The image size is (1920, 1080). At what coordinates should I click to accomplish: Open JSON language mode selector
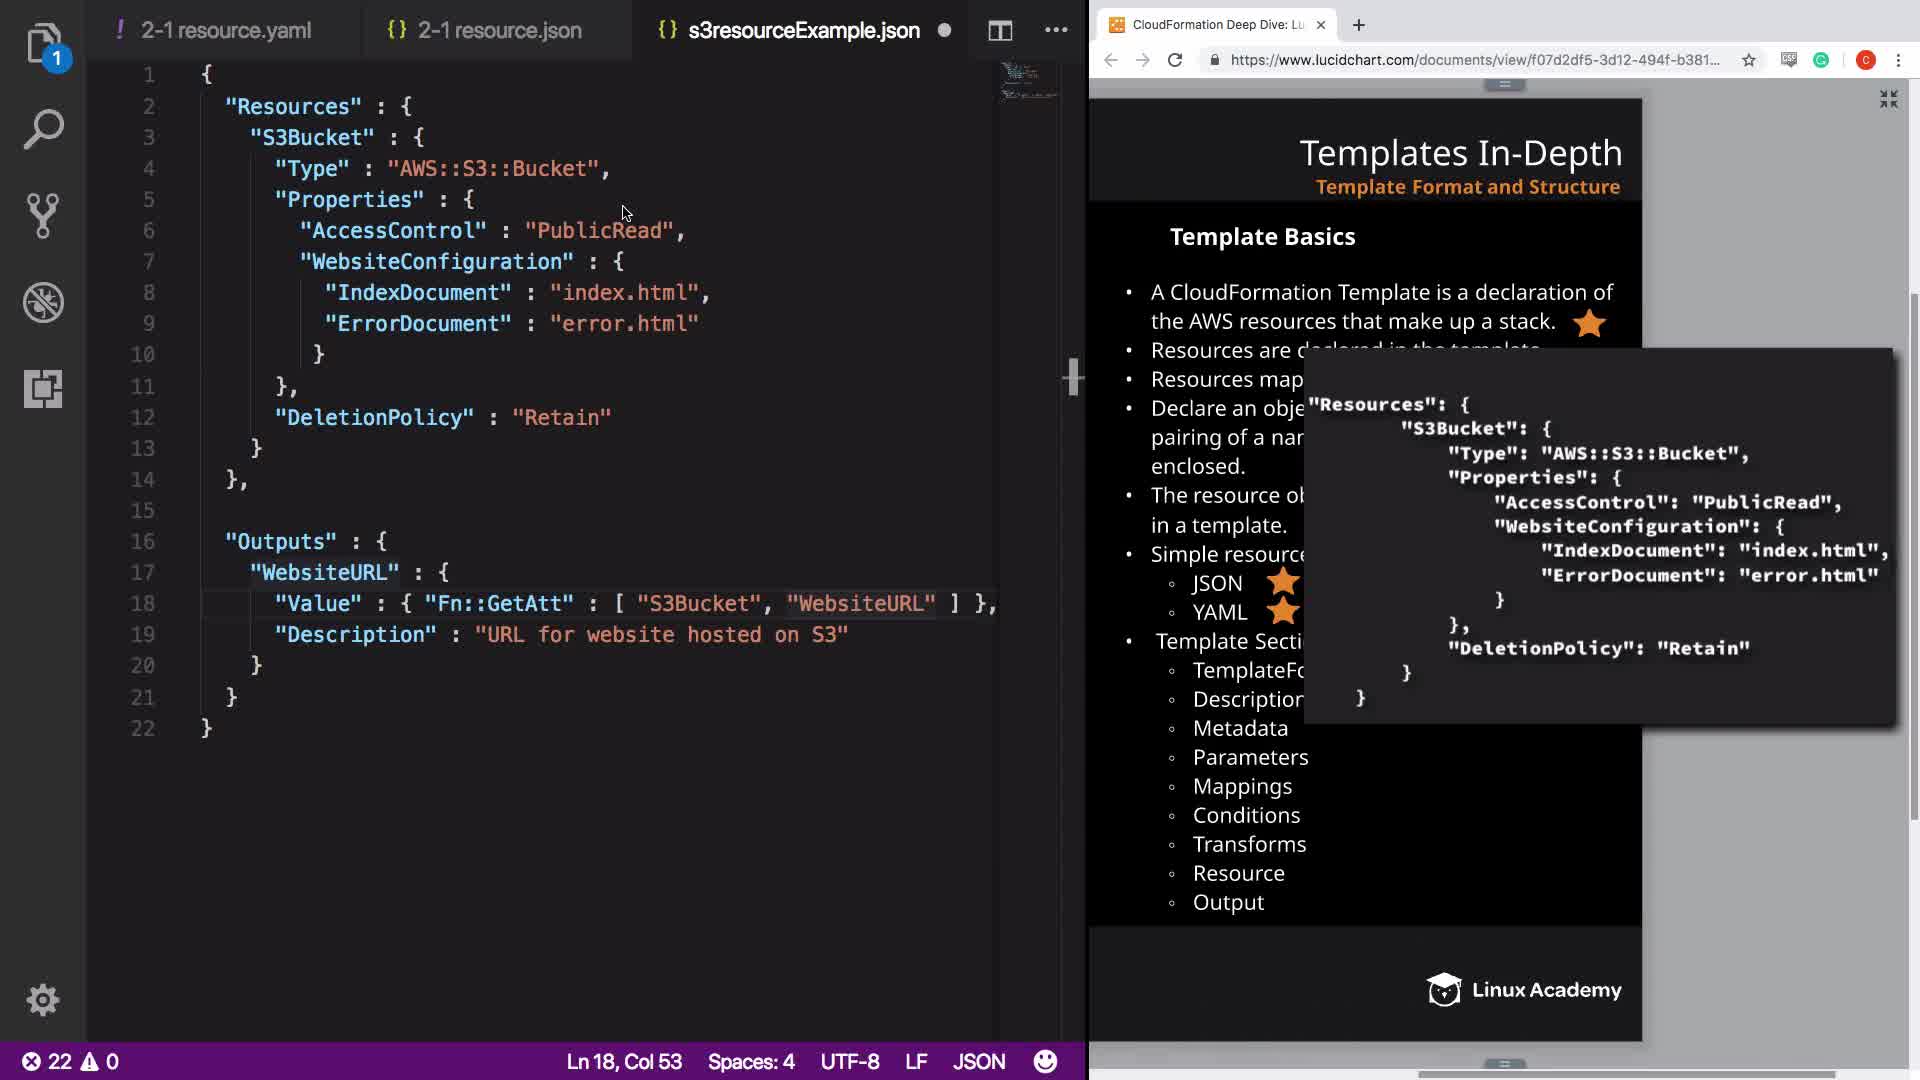(978, 1061)
